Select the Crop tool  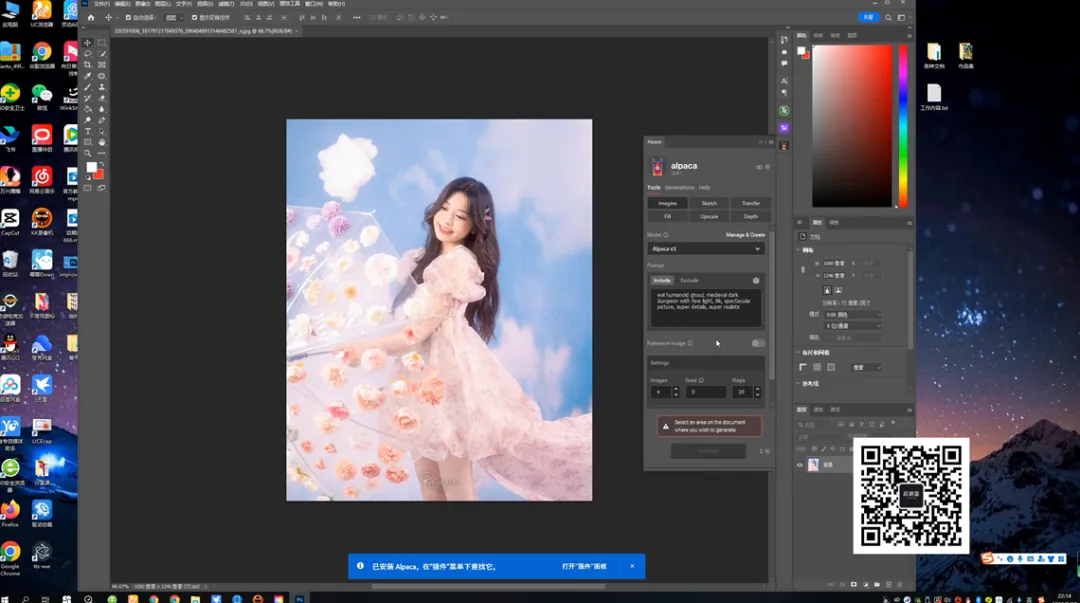point(88,65)
